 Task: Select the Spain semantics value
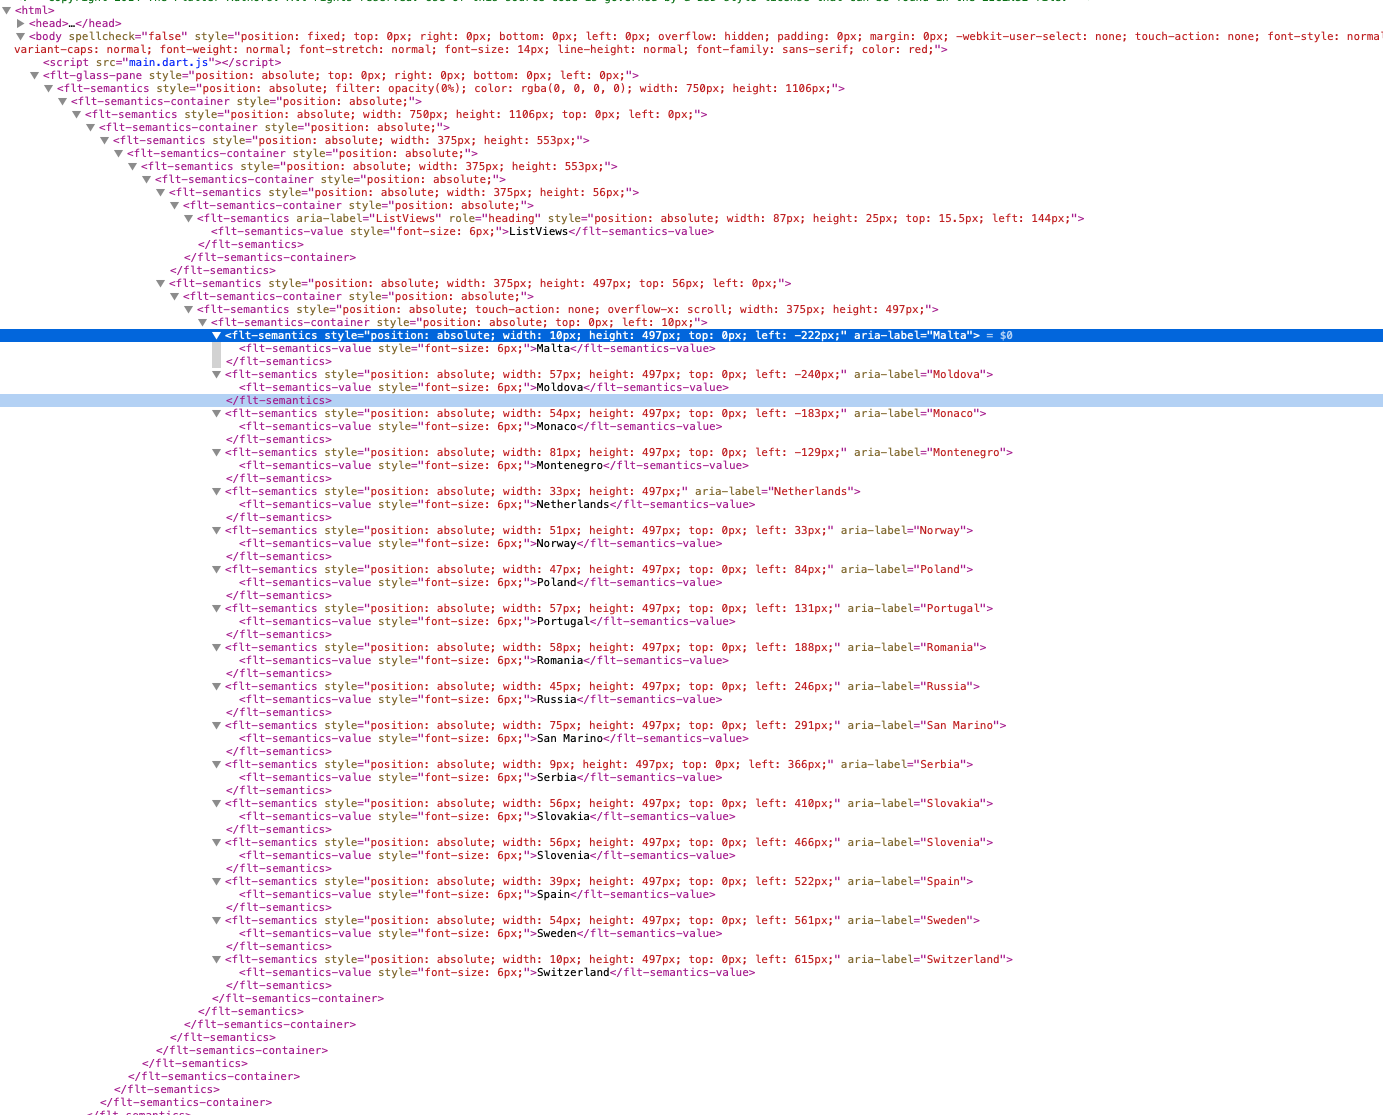tap(553, 894)
